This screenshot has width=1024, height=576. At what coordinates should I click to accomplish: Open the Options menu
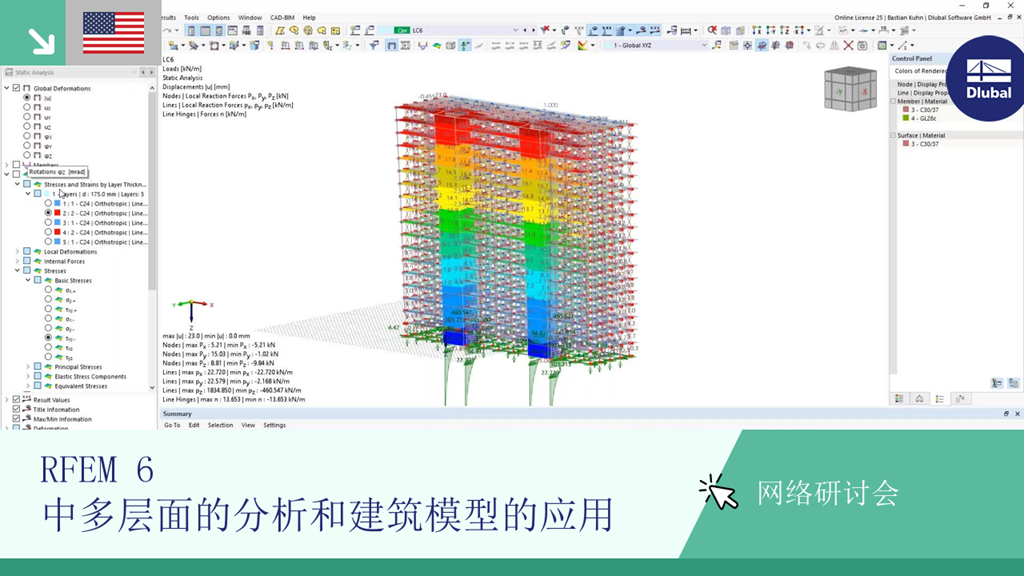tap(218, 18)
